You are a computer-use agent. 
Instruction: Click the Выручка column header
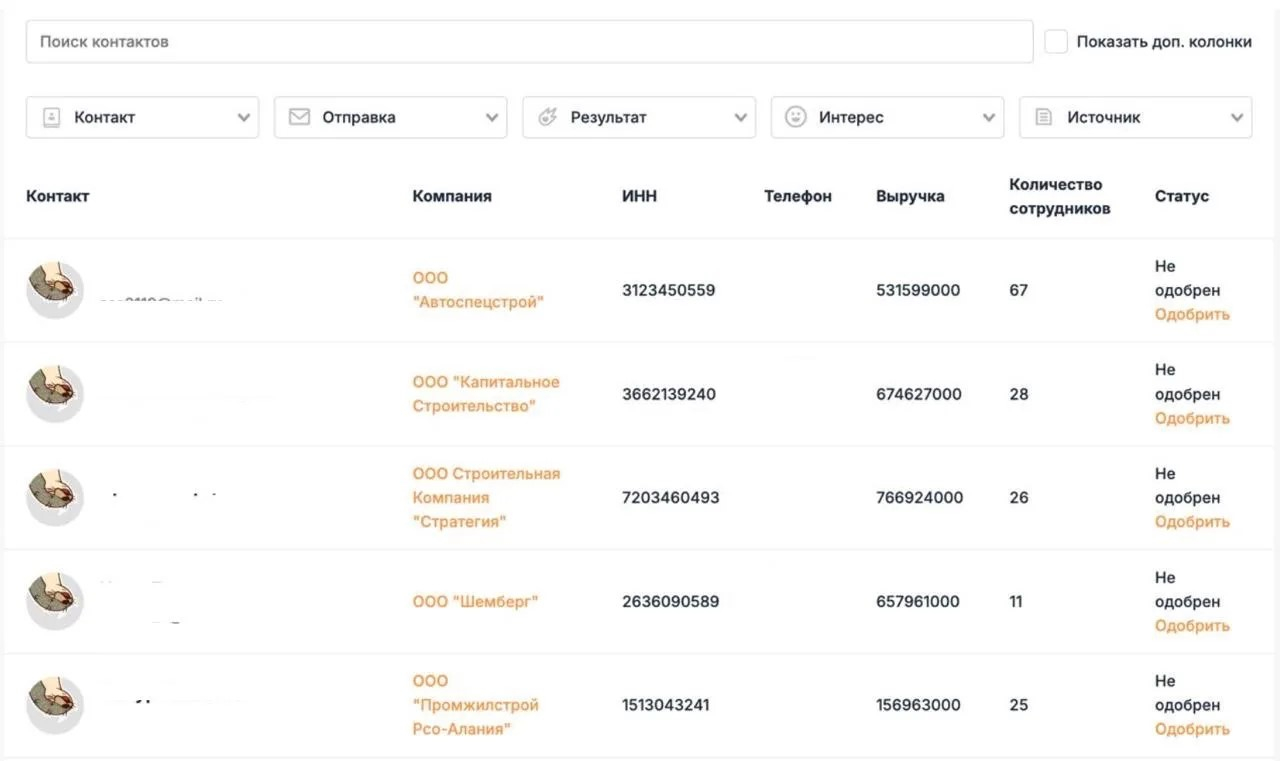coord(910,196)
